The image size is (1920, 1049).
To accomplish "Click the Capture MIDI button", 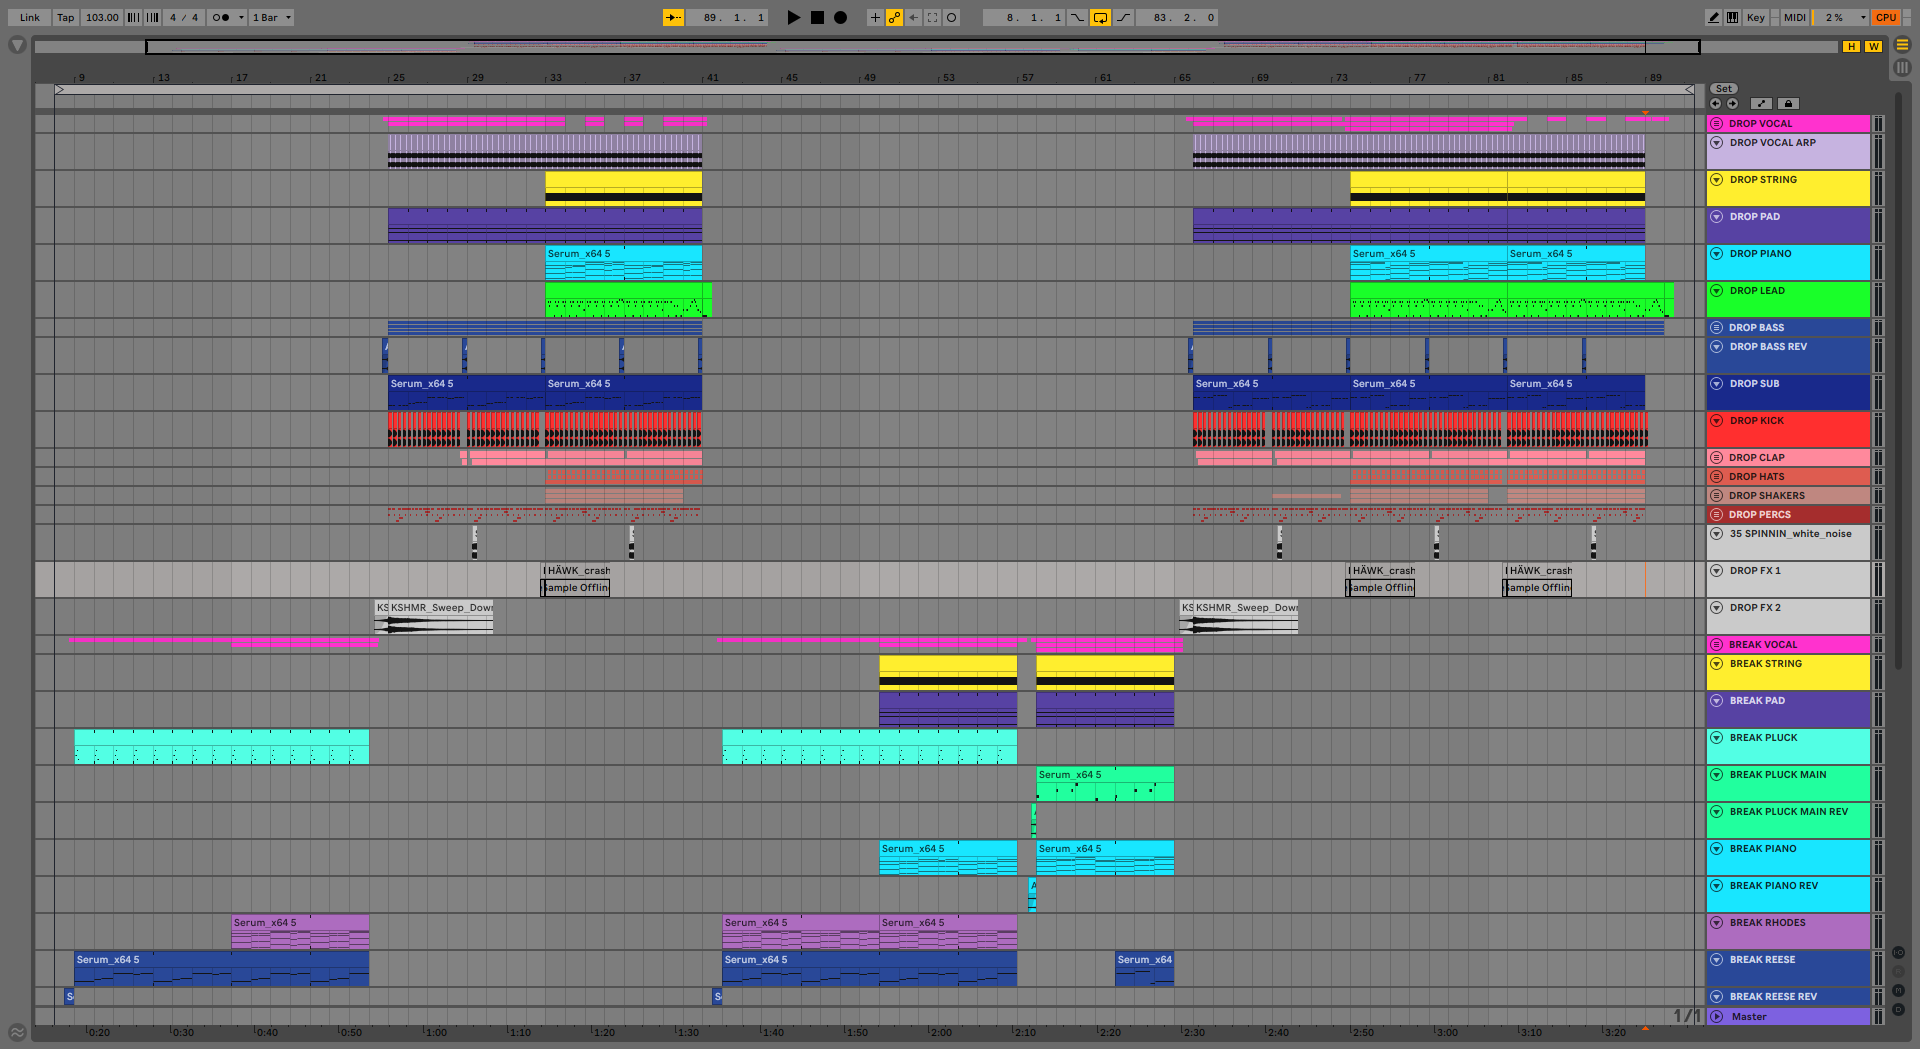I will tap(932, 17).
